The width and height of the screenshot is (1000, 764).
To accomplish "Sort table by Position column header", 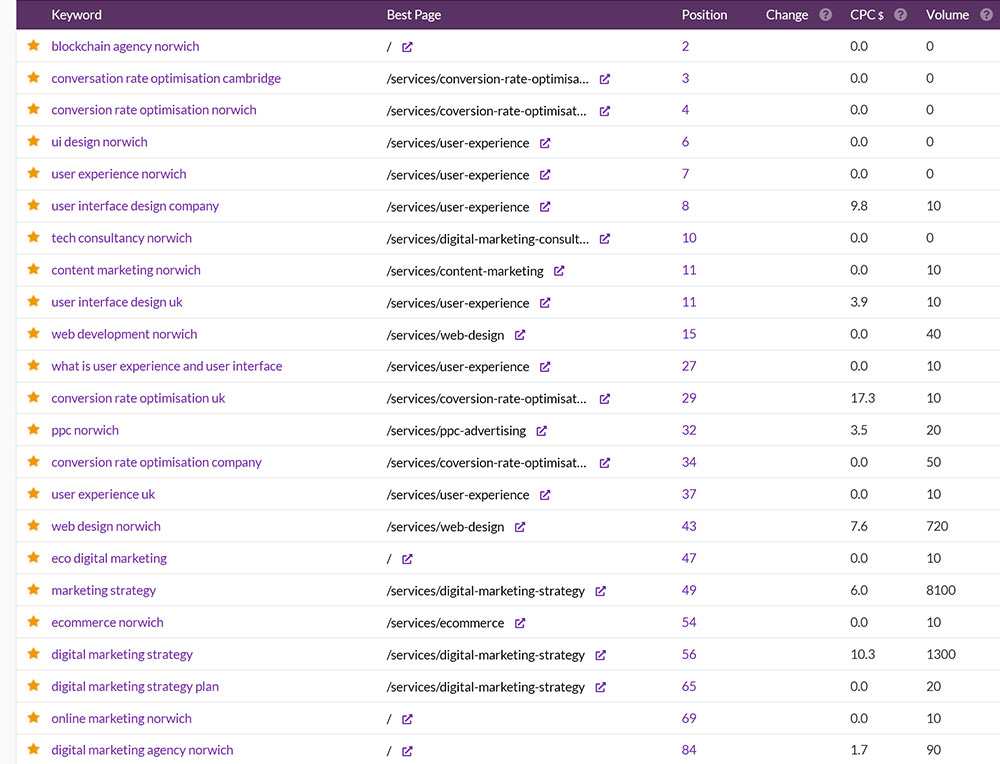I will [x=704, y=15].
